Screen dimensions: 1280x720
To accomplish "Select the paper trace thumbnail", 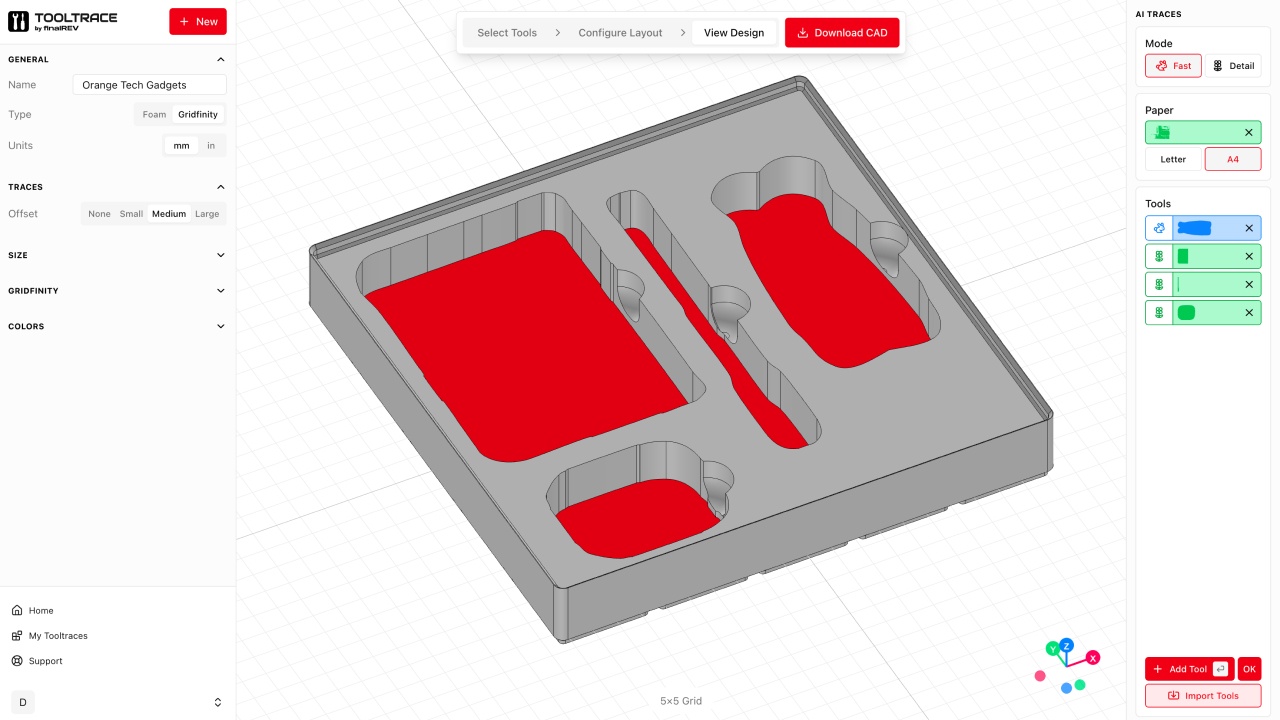I will tap(1161, 132).
